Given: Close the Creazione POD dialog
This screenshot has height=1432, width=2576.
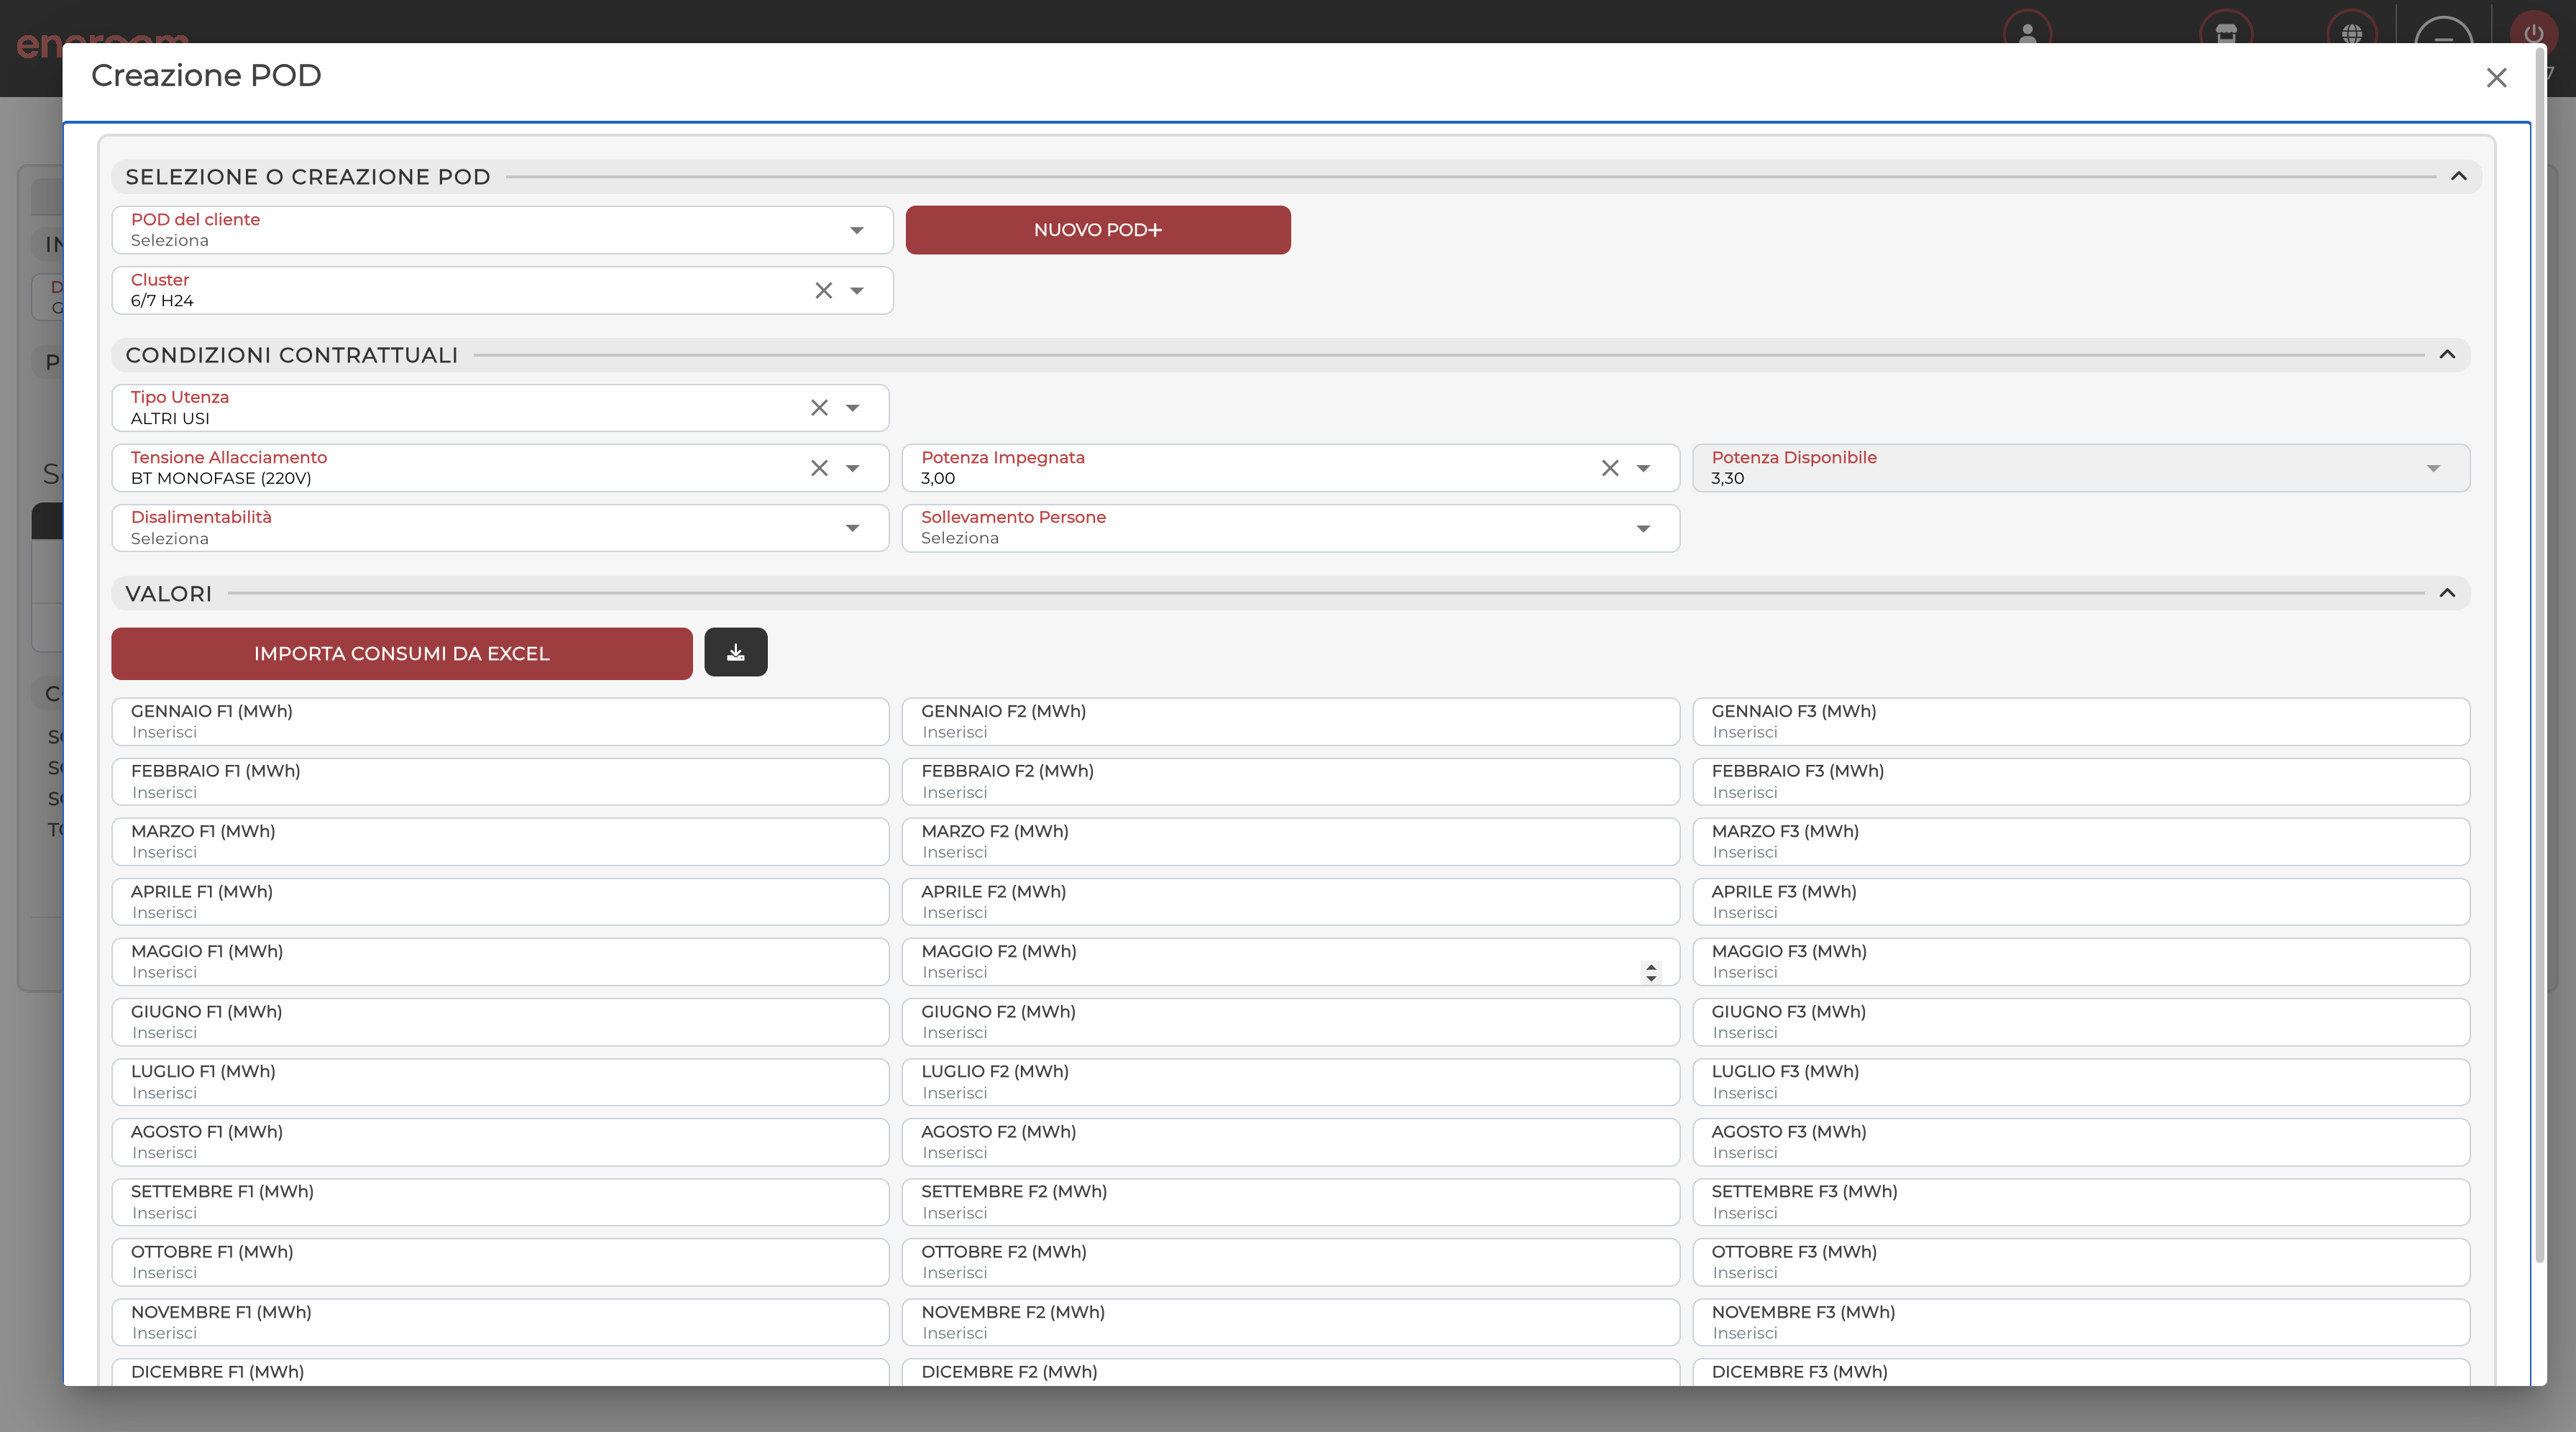Looking at the screenshot, I should [2496, 78].
